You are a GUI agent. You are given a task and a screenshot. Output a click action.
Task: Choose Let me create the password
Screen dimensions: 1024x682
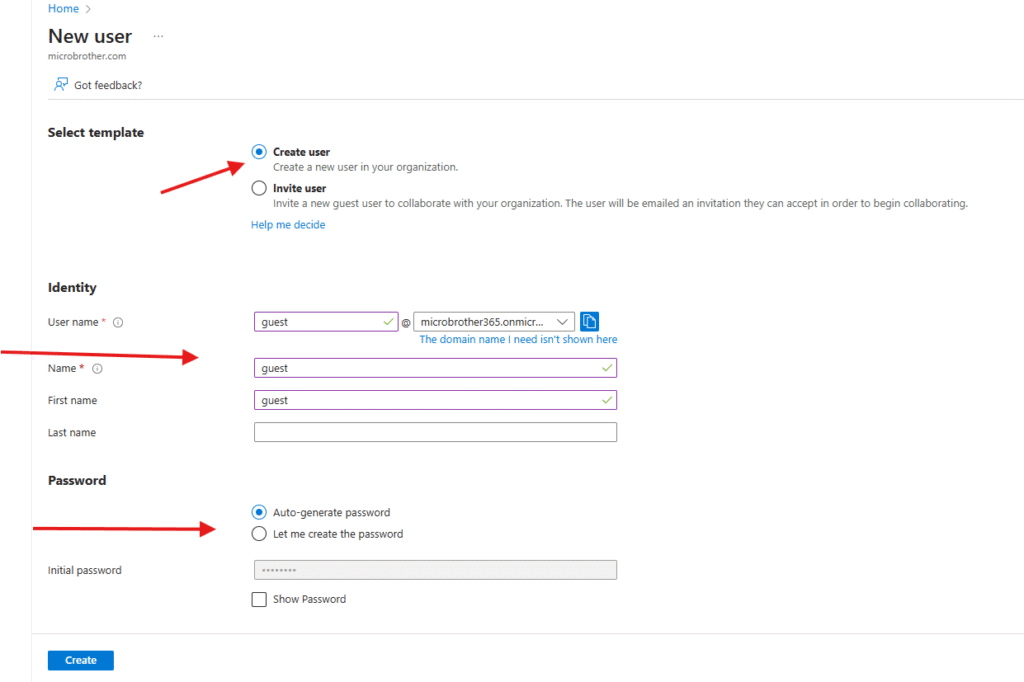point(259,534)
